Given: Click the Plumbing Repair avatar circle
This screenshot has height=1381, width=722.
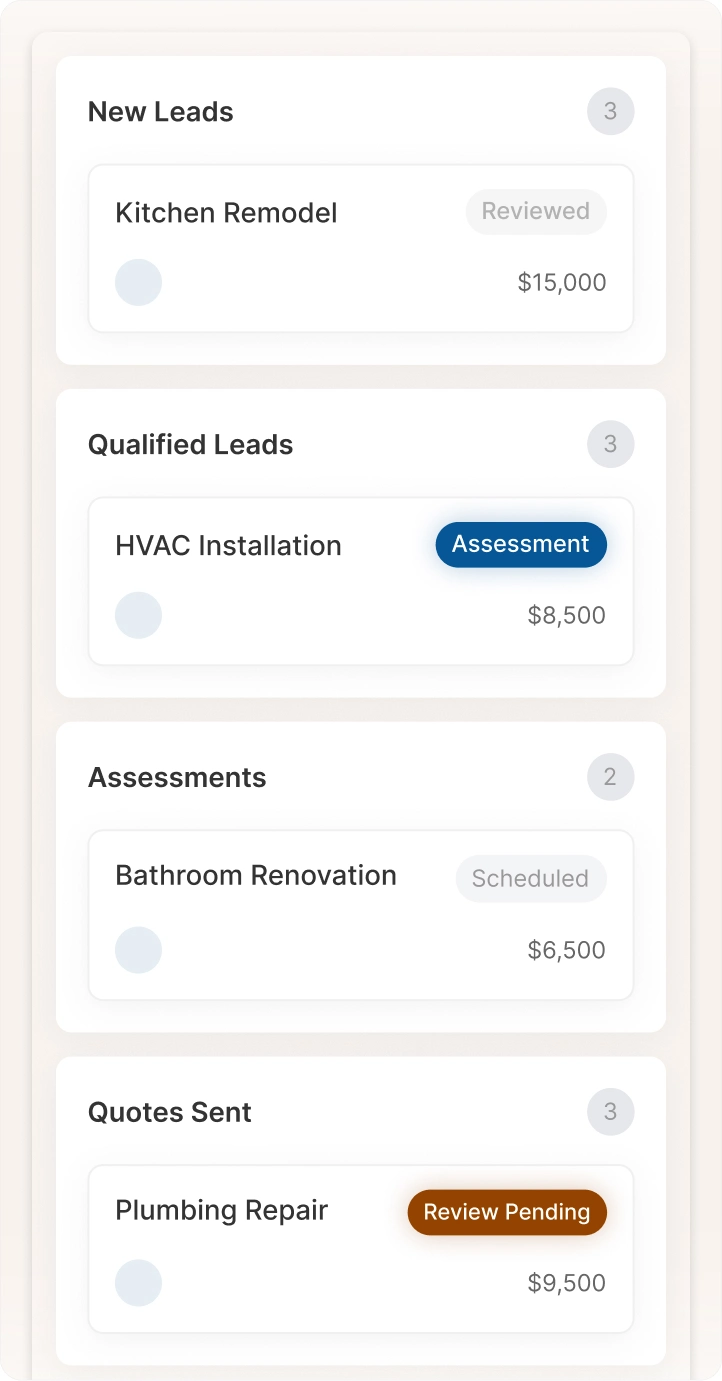Looking at the screenshot, I should click(x=138, y=1283).
